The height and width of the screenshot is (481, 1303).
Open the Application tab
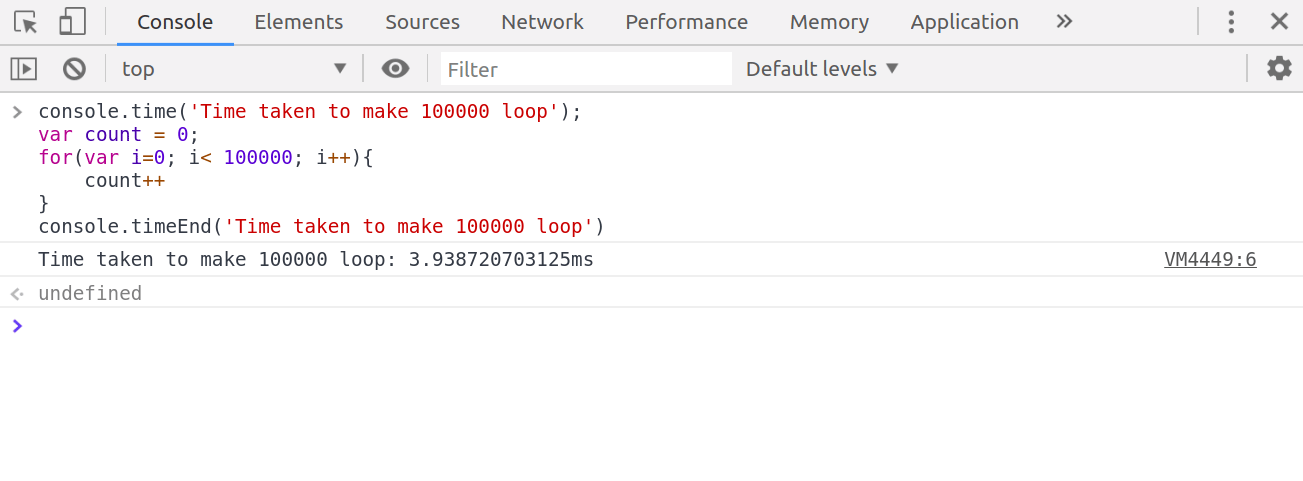point(964,22)
